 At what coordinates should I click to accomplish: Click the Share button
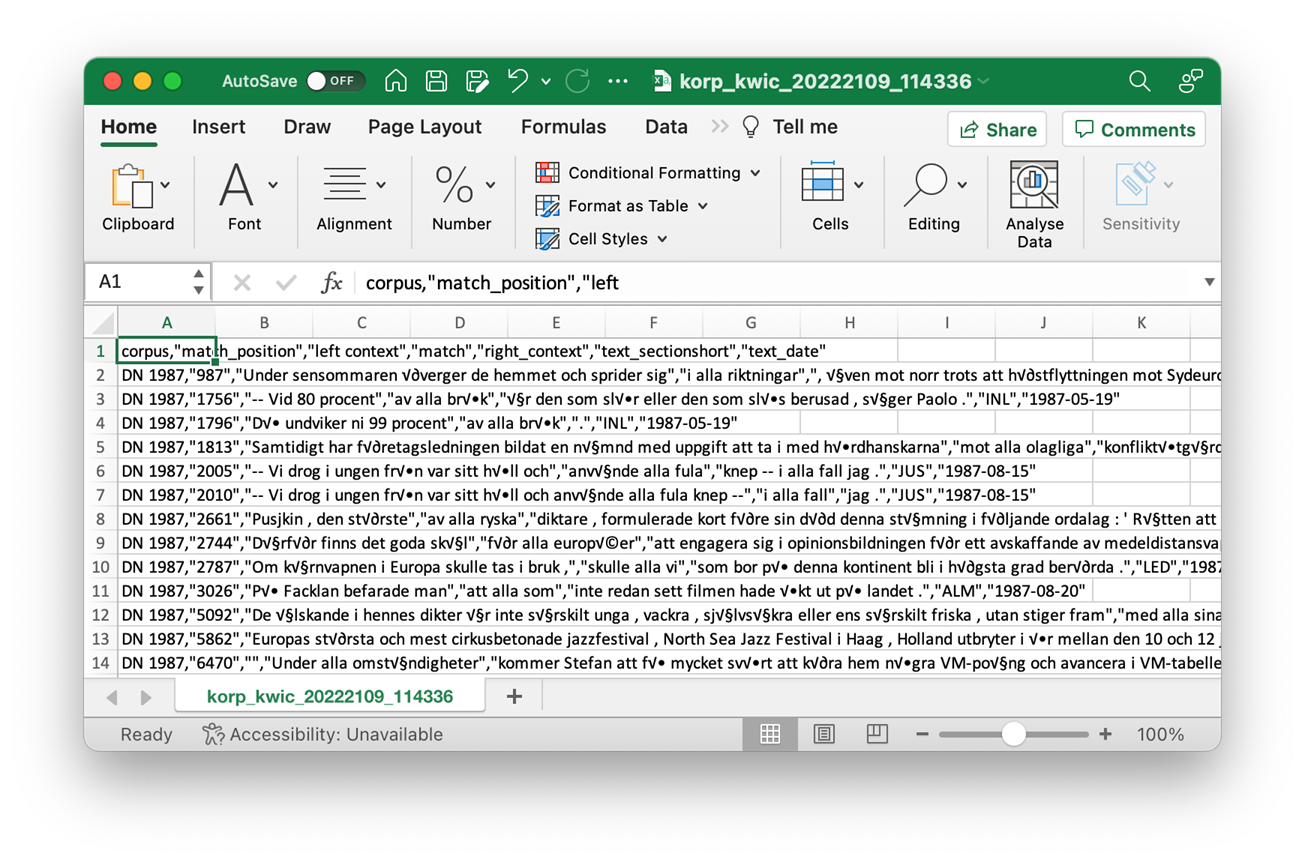(997, 129)
